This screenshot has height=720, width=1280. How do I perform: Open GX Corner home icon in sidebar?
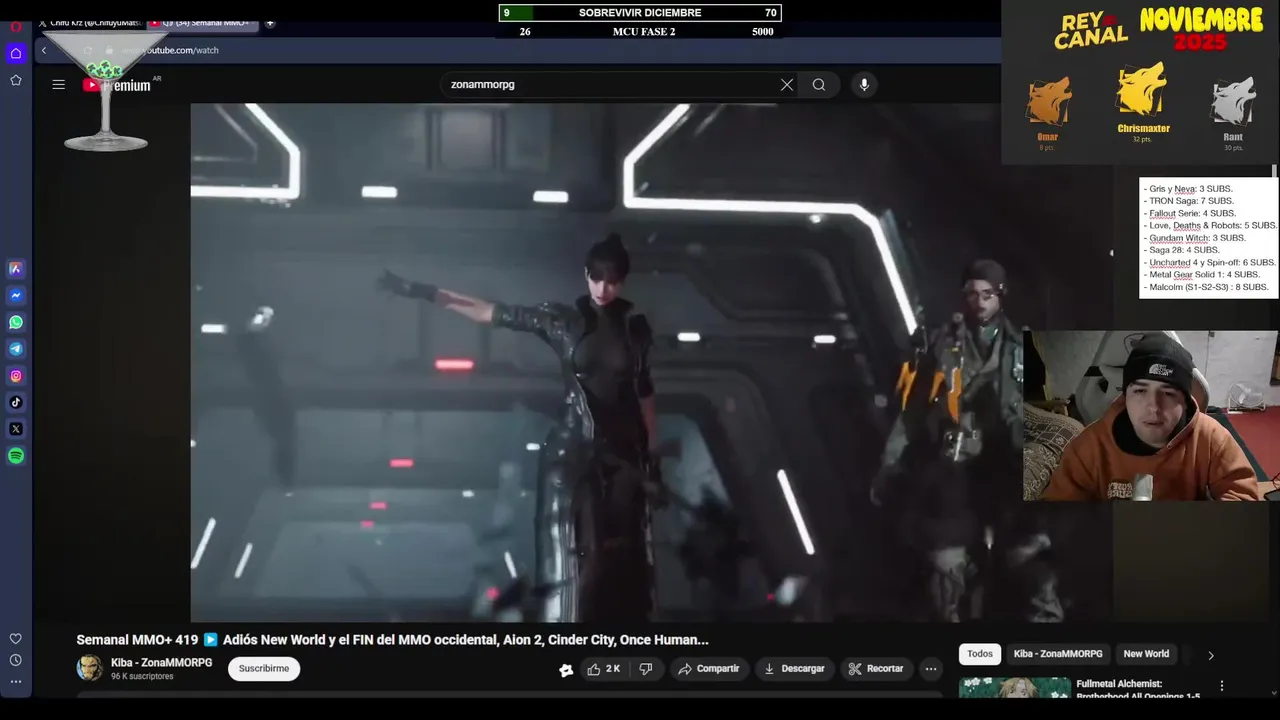16,53
